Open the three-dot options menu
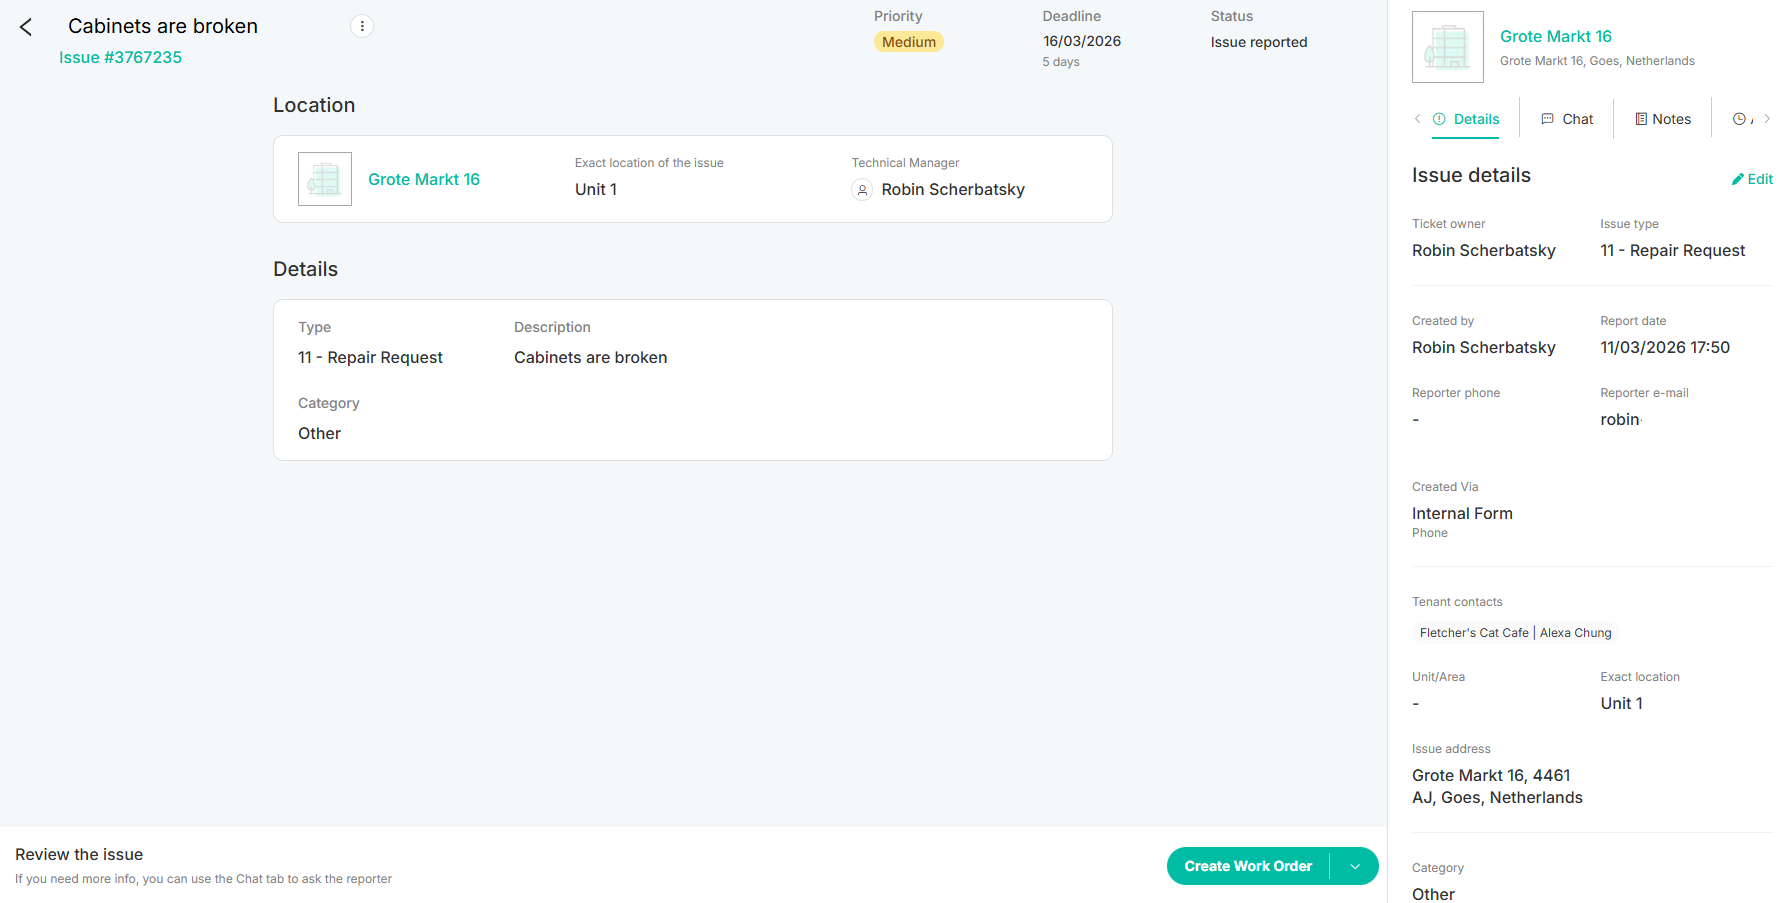Screen dimensions: 1790x903 362,26
